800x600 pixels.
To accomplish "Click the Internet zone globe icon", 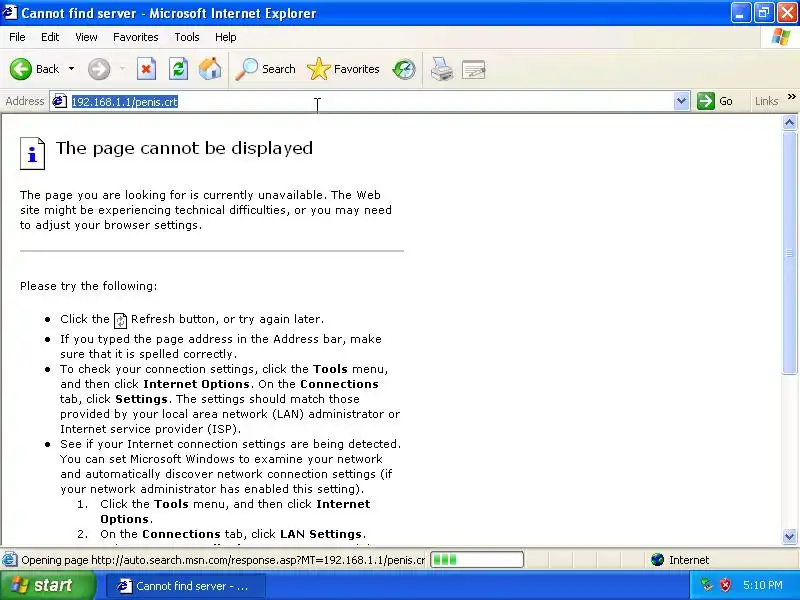I will 657,560.
